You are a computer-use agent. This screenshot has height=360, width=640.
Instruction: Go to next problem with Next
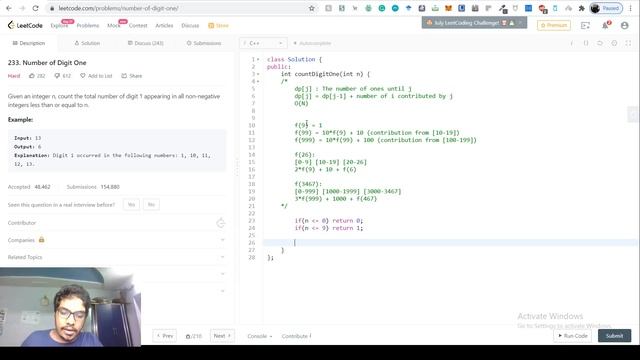pos(222,336)
